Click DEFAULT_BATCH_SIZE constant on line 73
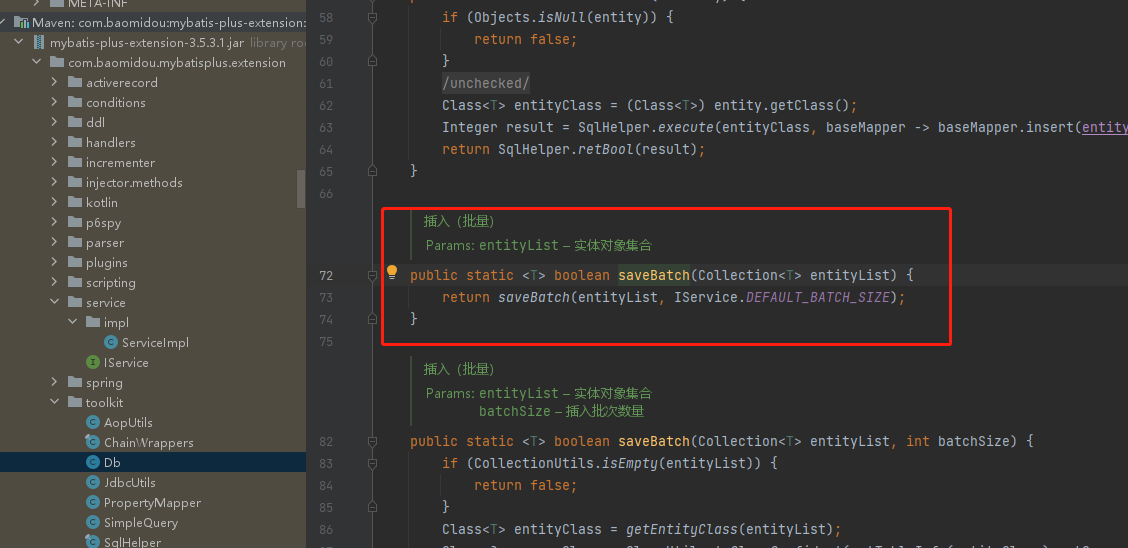 tap(817, 297)
